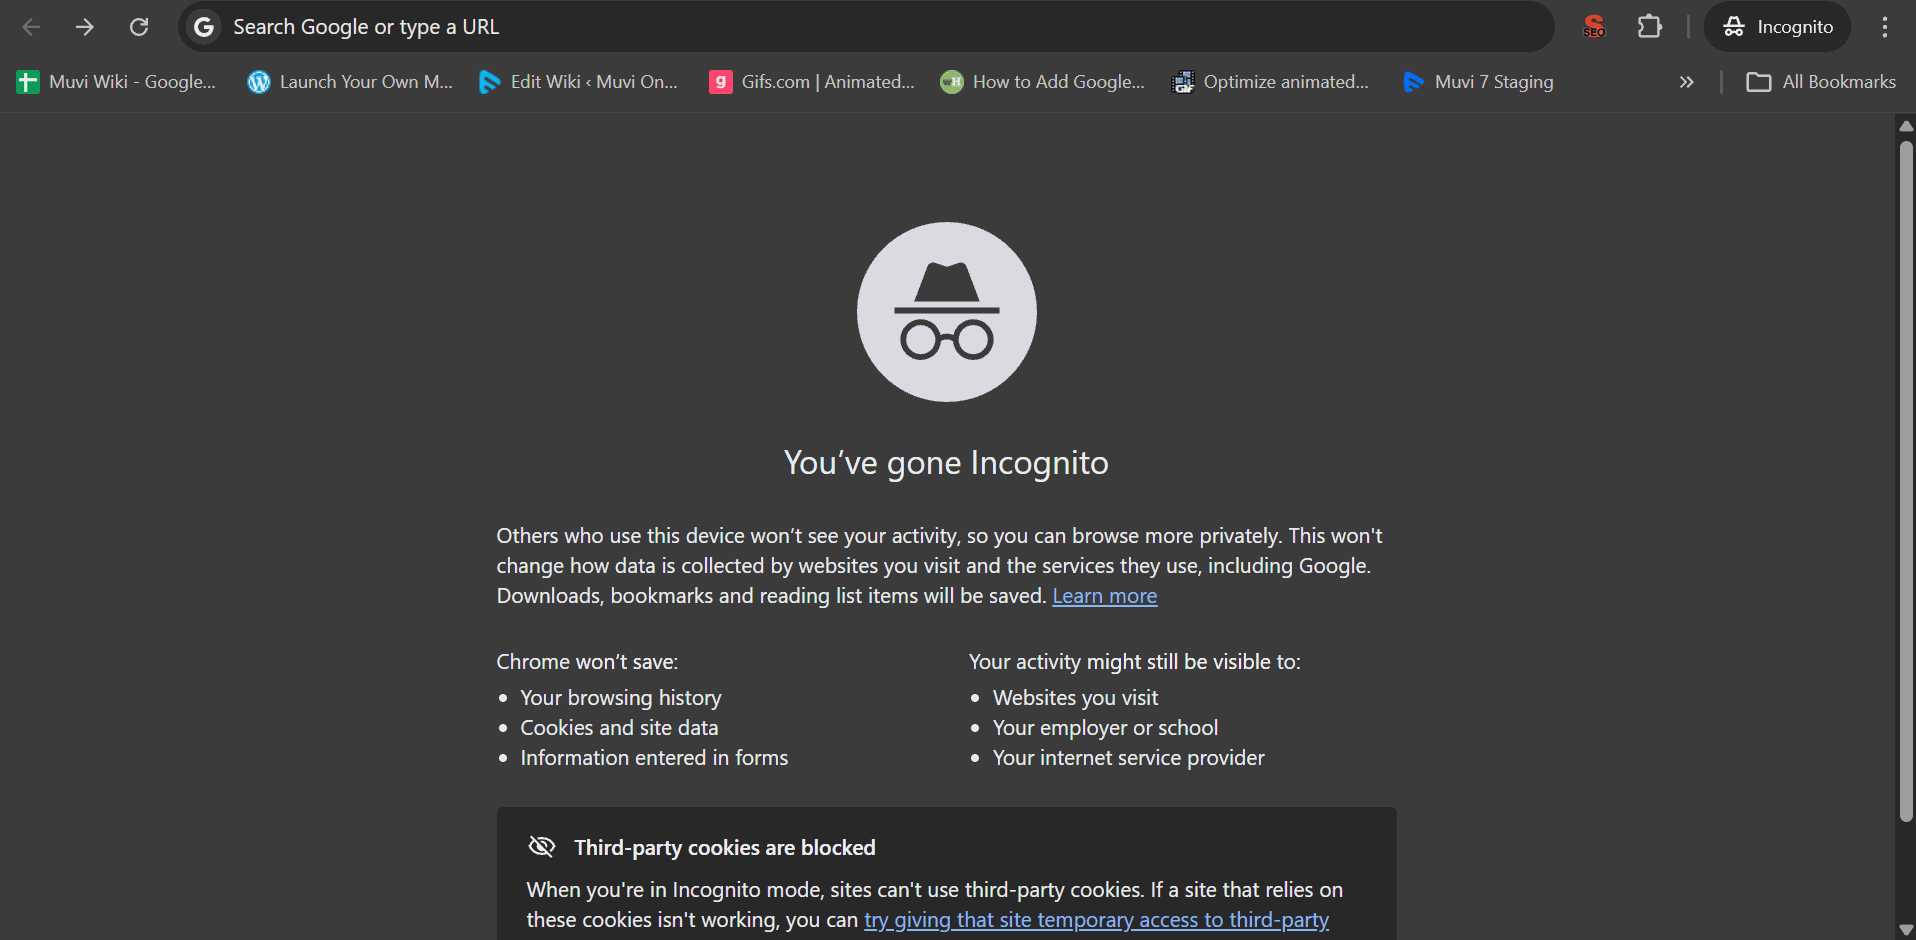Open the Incognito profile button
The image size is (1916, 940).
click(x=1777, y=27)
